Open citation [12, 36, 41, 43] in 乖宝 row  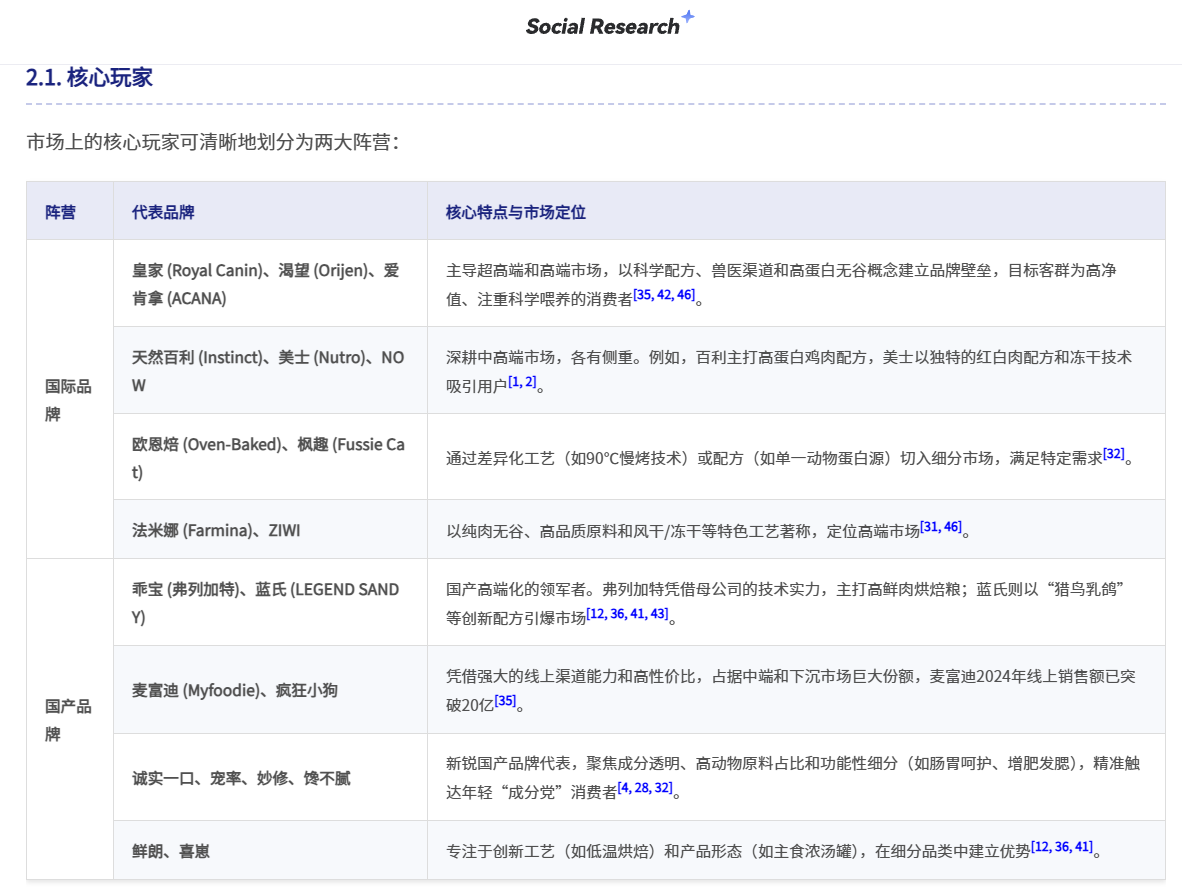point(627,613)
